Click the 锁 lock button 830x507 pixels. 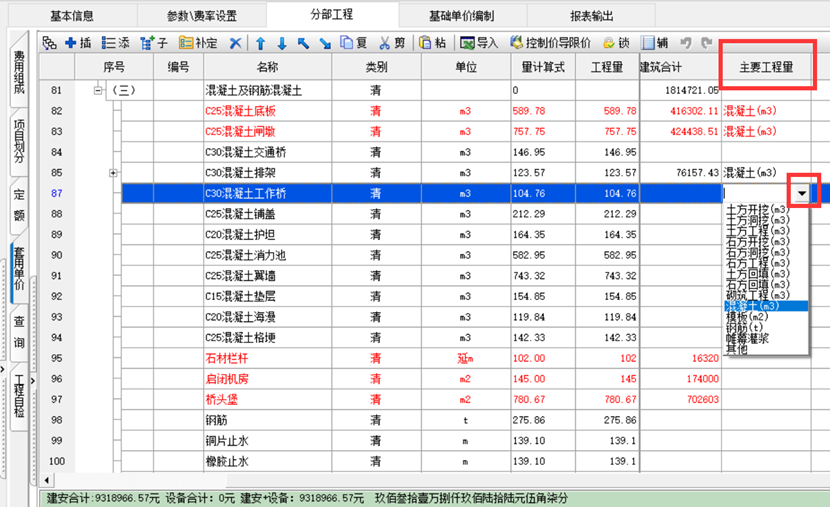coord(617,43)
